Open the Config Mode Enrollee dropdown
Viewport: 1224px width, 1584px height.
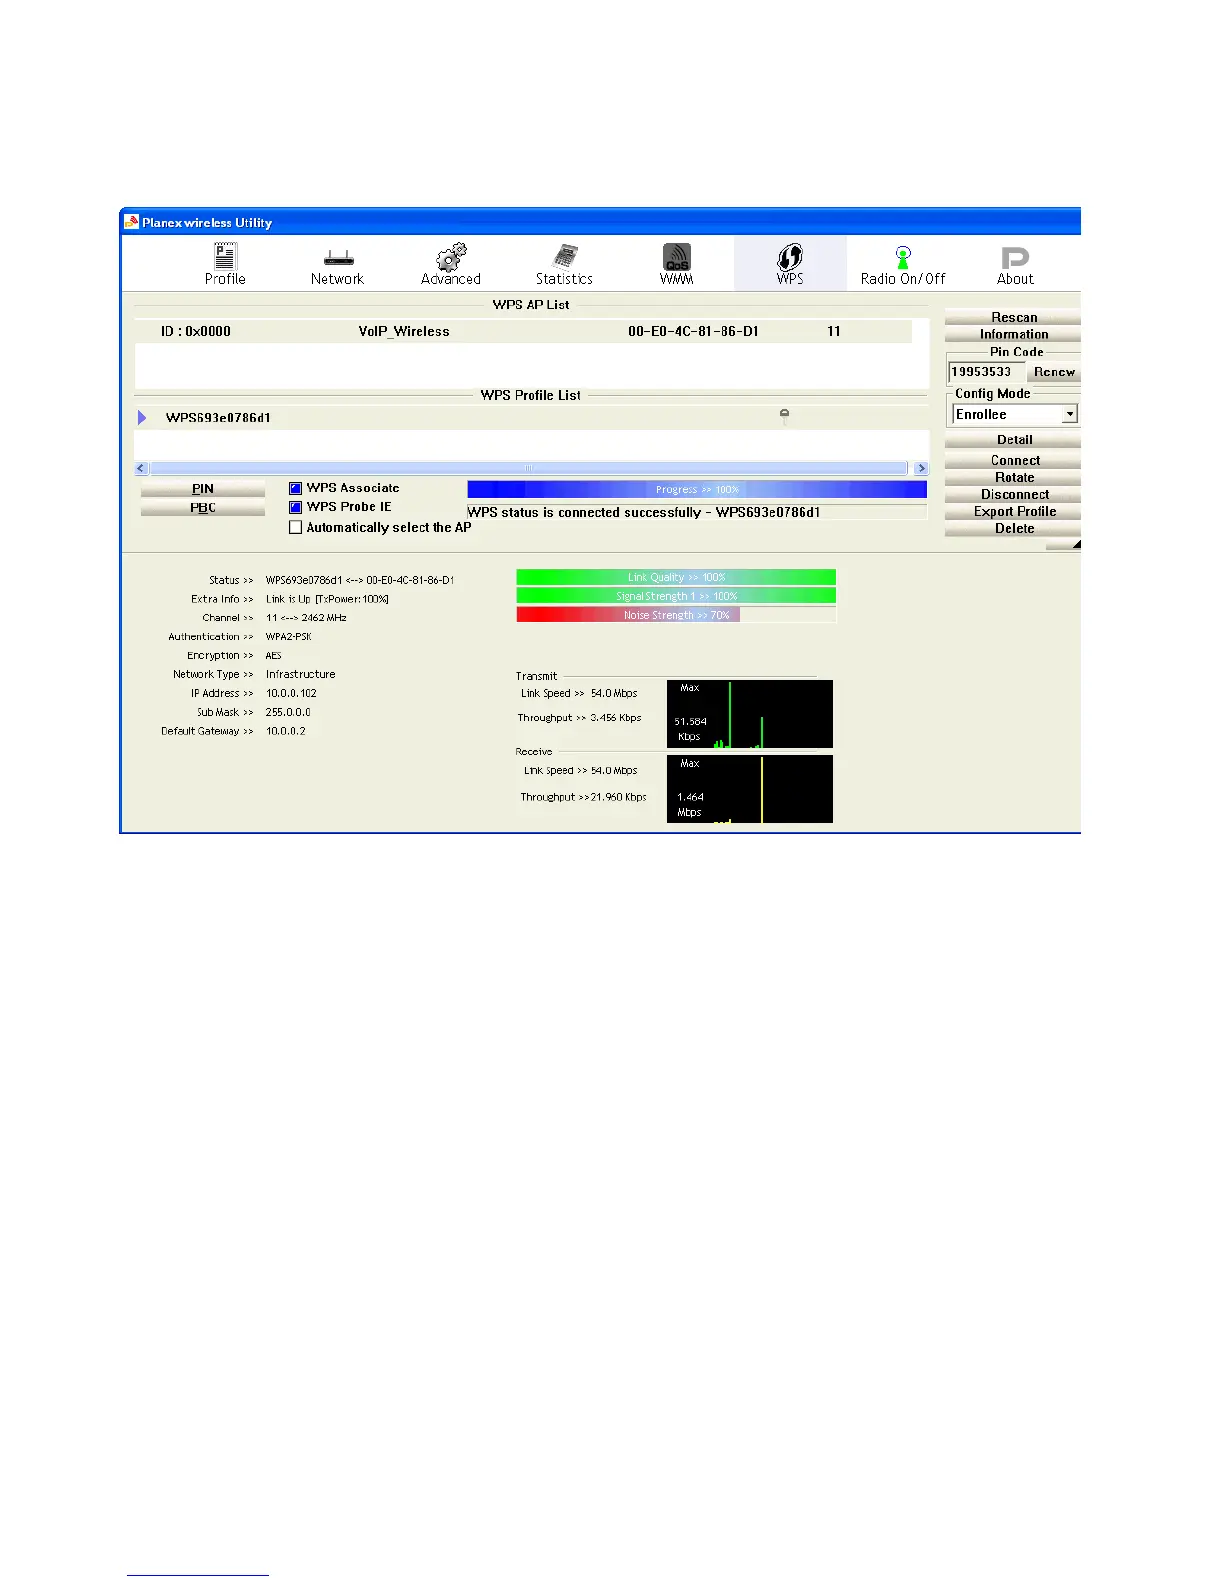pyautogui.click(x=1069, y=414)
